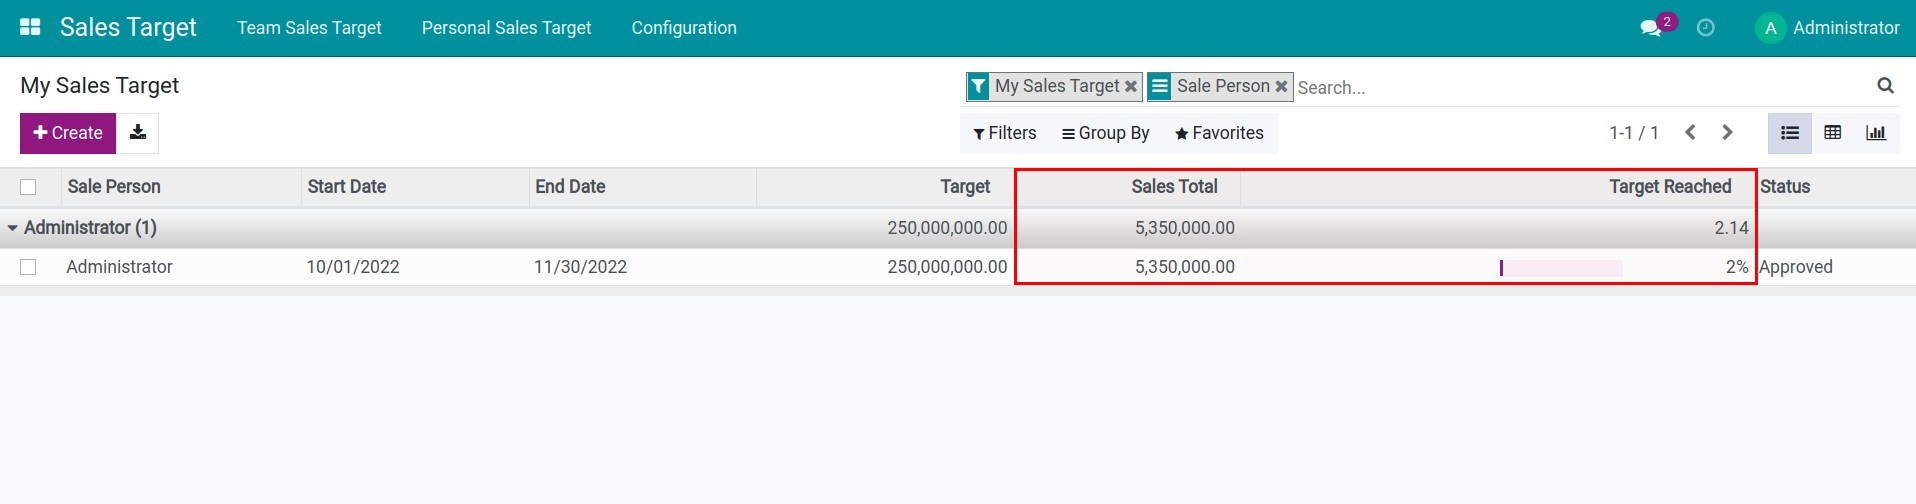Open the activities clock icon
The image size is (1916, 504).
[1706, 28]
